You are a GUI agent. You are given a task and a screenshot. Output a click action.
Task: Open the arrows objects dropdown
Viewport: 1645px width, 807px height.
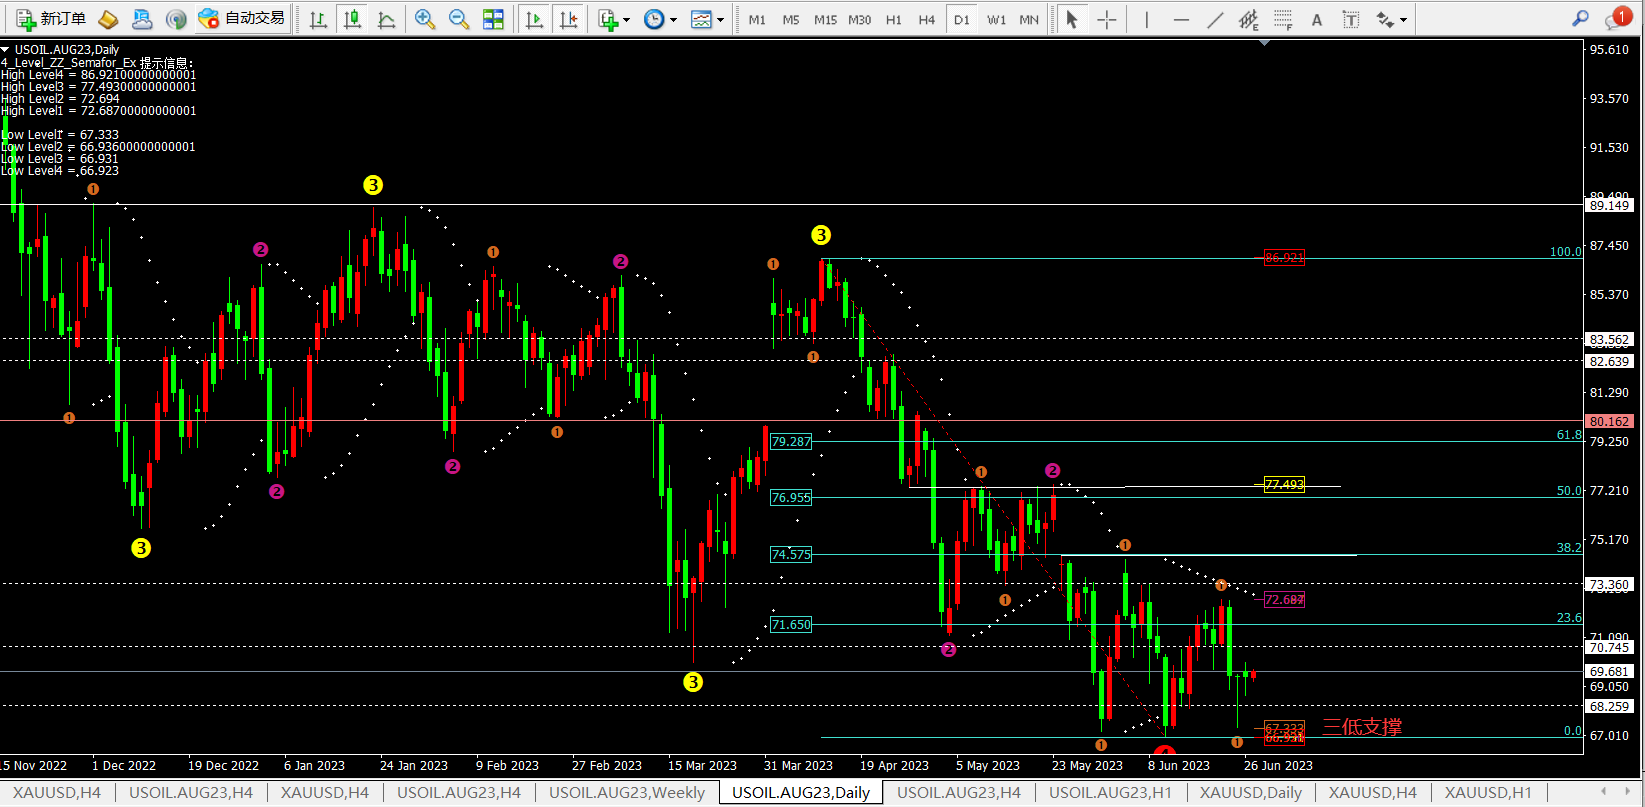point(1391,19)
